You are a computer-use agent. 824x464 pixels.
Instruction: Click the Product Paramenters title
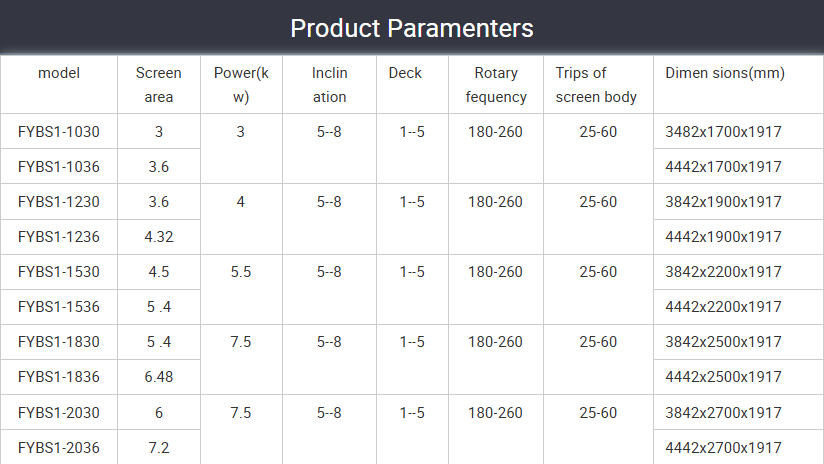coord(411,27)
